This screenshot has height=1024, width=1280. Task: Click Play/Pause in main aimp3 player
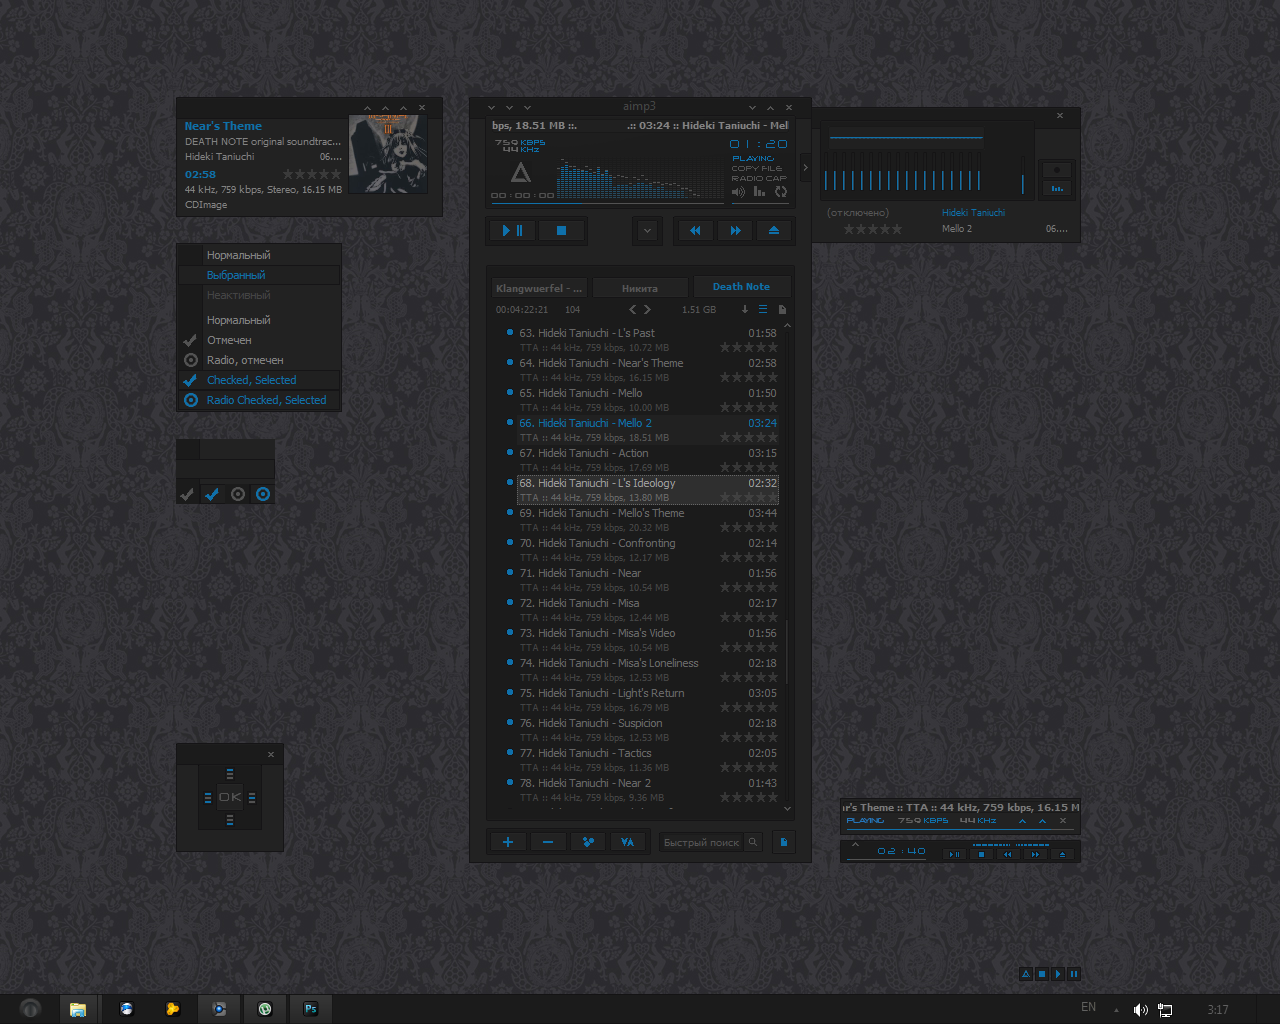[512, 231]
